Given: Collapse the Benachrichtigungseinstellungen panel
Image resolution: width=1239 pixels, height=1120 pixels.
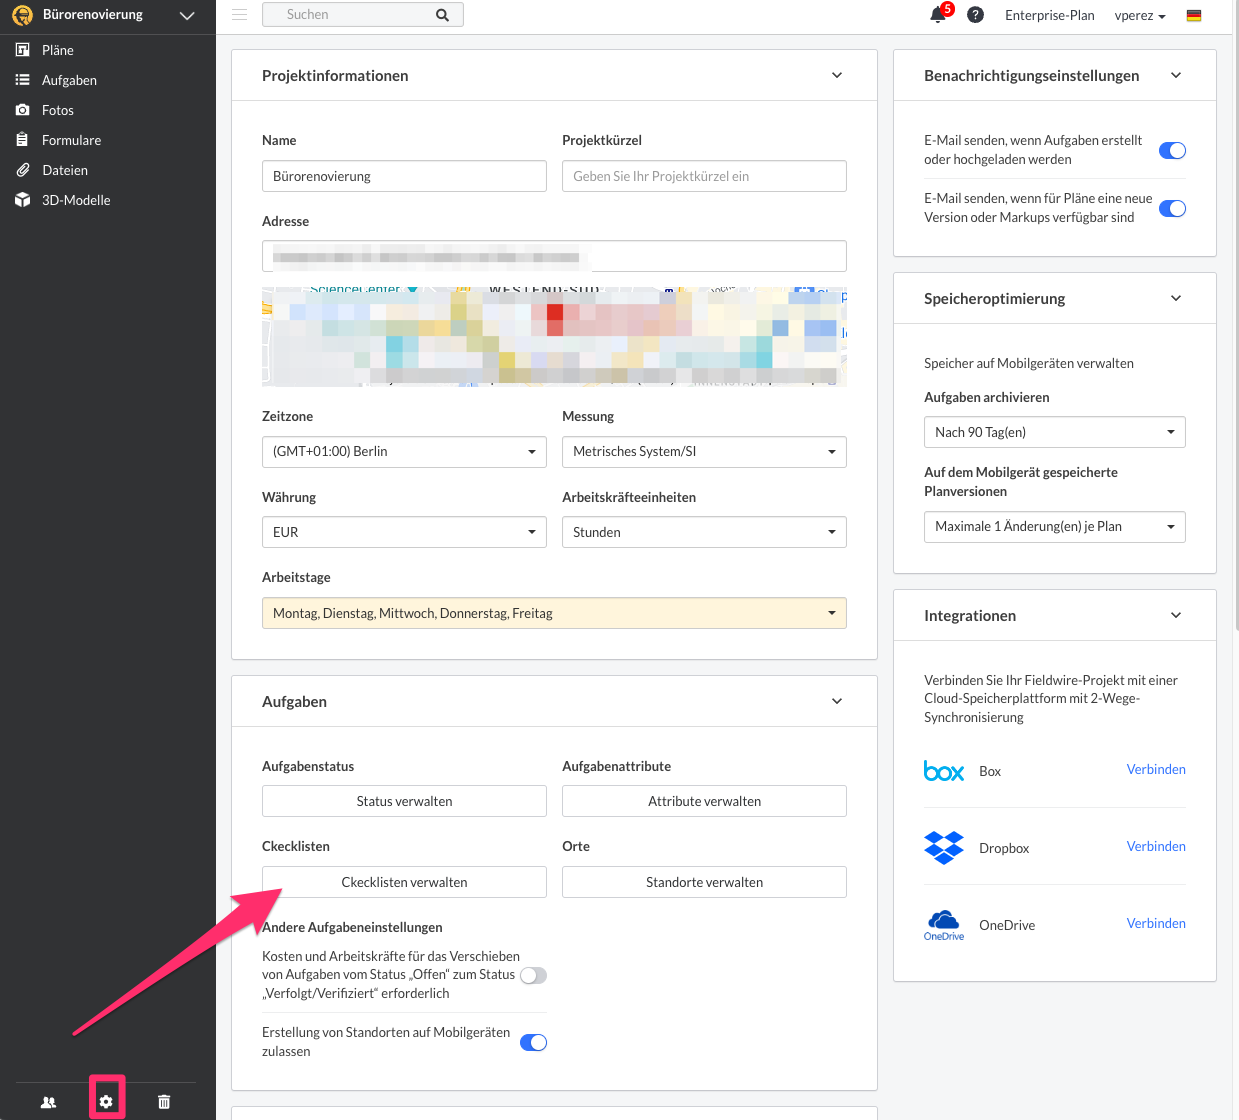Looking at the screenshot, I should (1176, 76).
